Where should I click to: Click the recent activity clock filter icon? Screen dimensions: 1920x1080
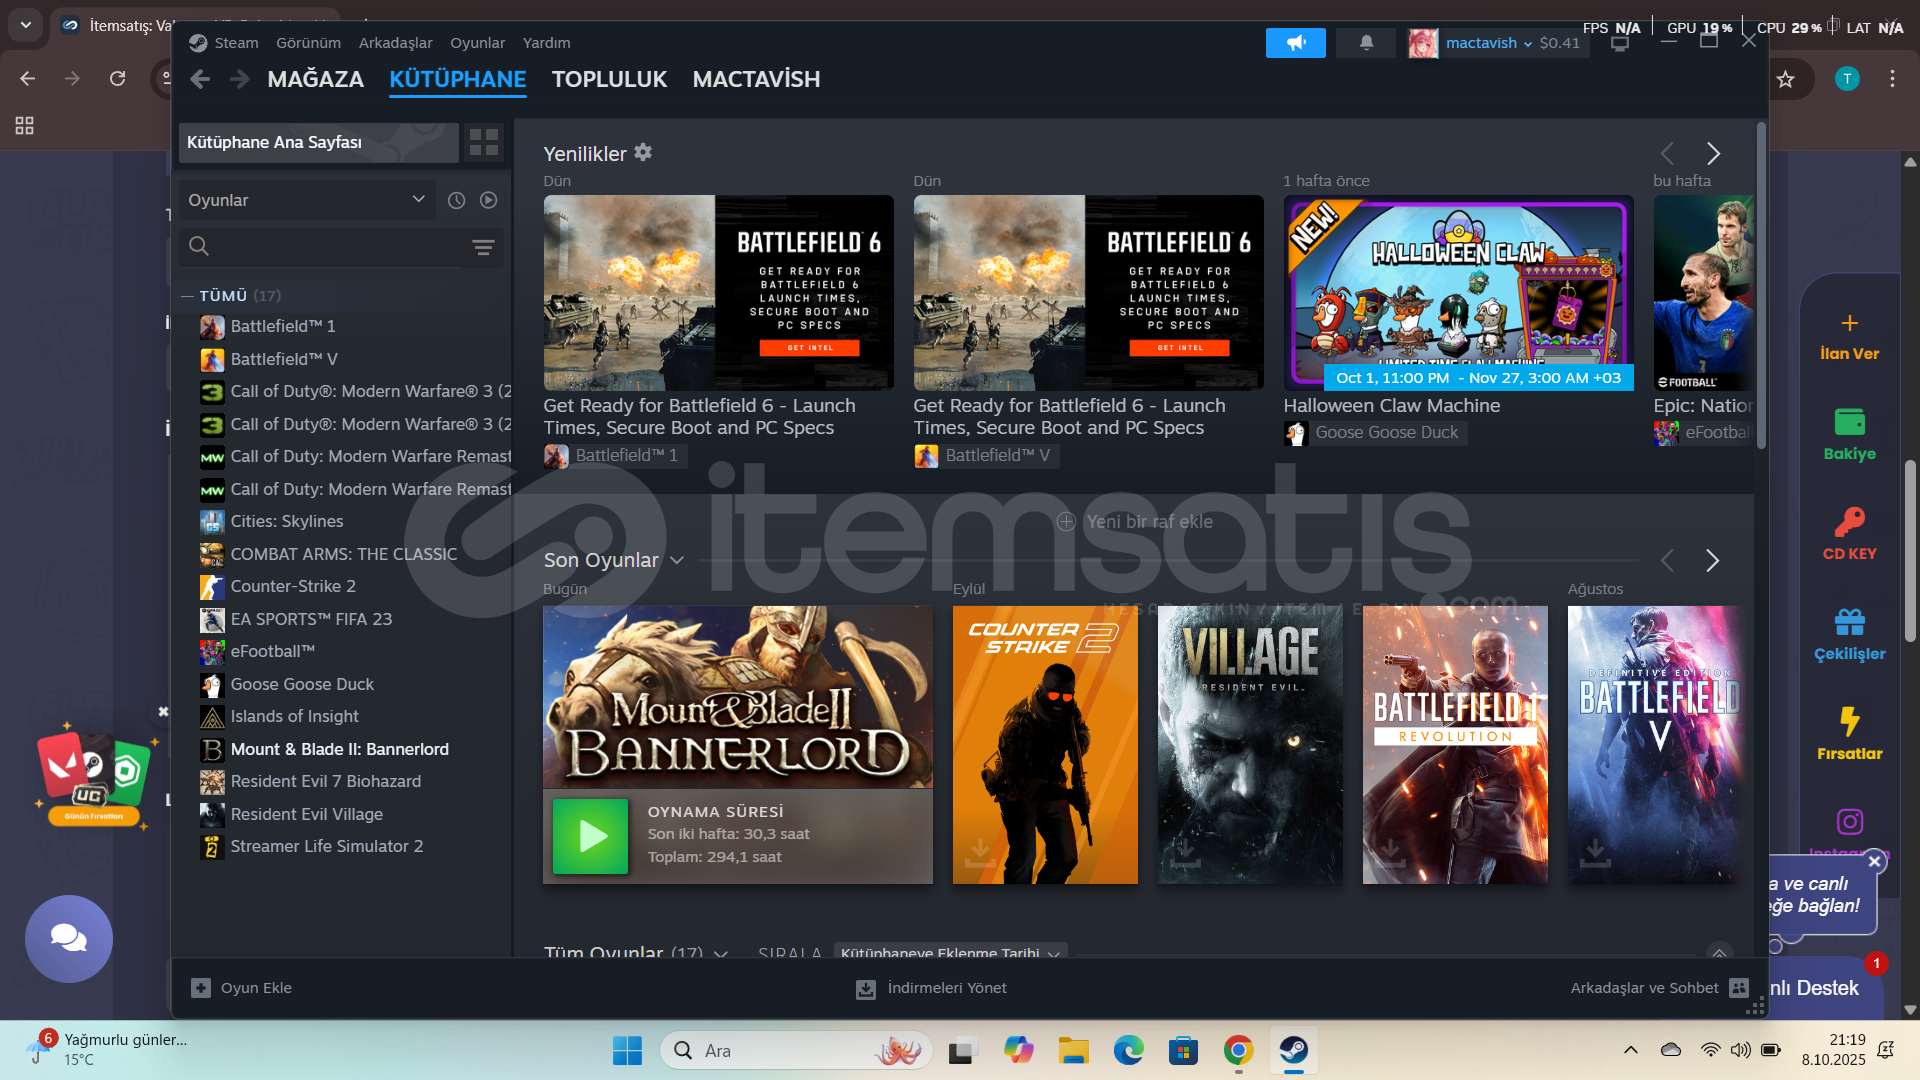pyautogui.click(x=456, y=200)
